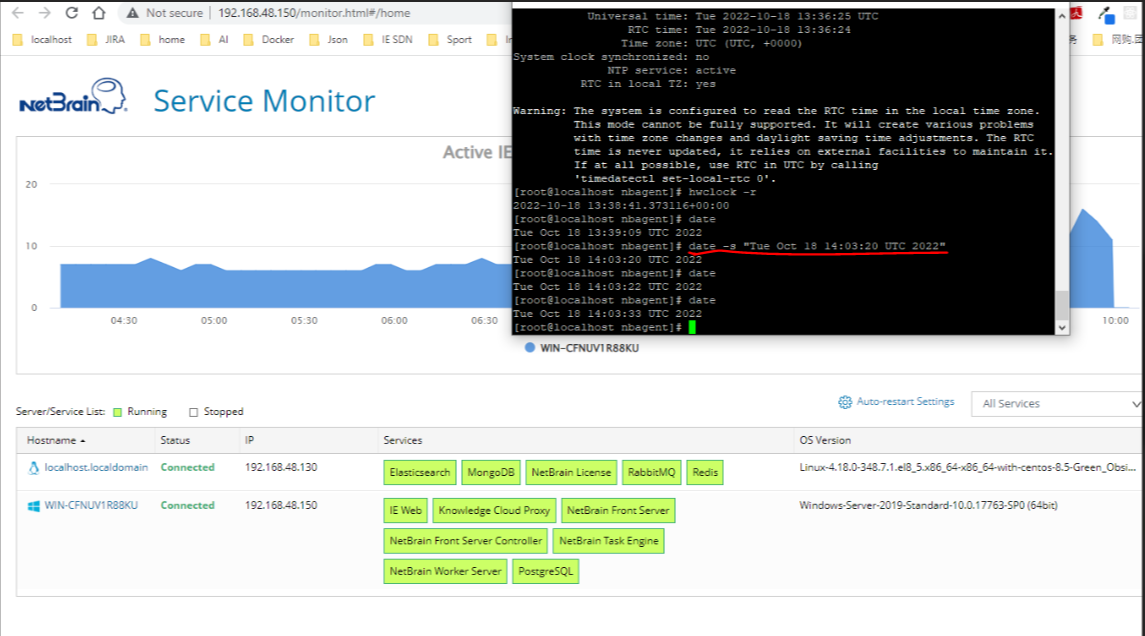Click the Windows-Server-2019 OS version text
This screenshot has height=636, width=1145.
[928, 505]
